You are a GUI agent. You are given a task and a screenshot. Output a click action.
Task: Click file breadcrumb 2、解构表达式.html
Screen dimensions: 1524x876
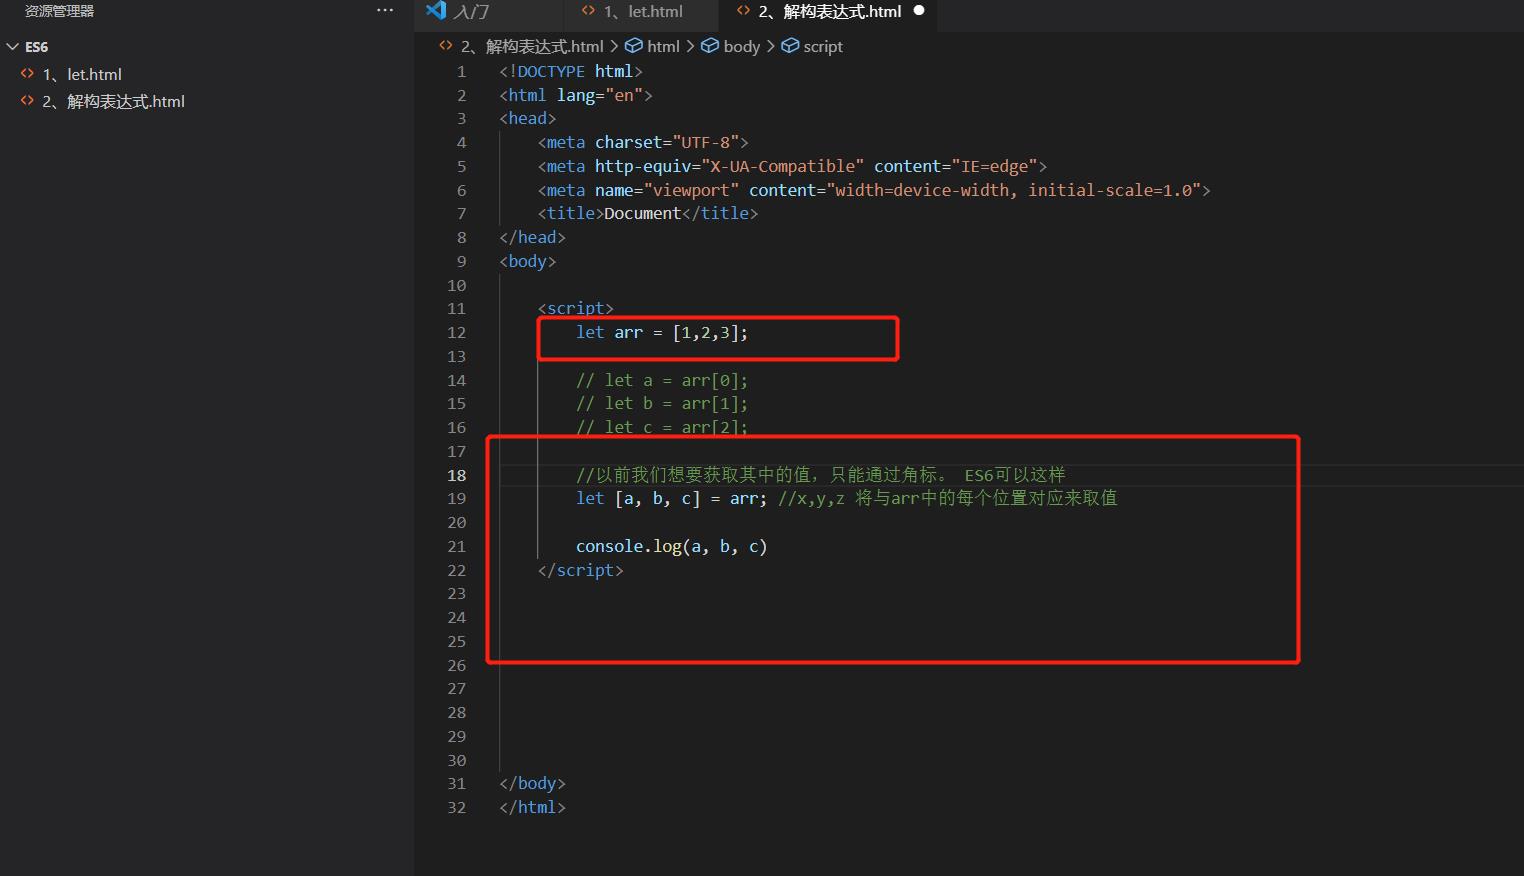pos(532,46)
